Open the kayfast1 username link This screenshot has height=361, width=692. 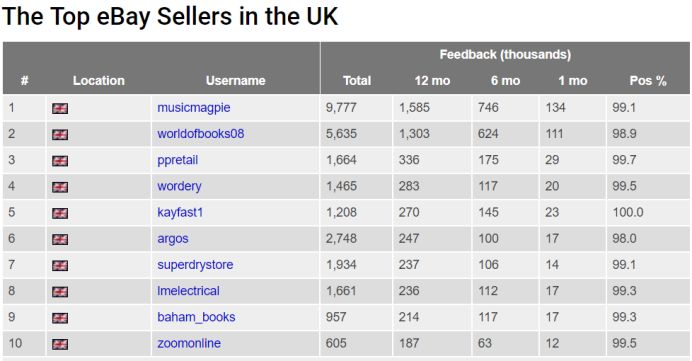(x=180, y=213)
